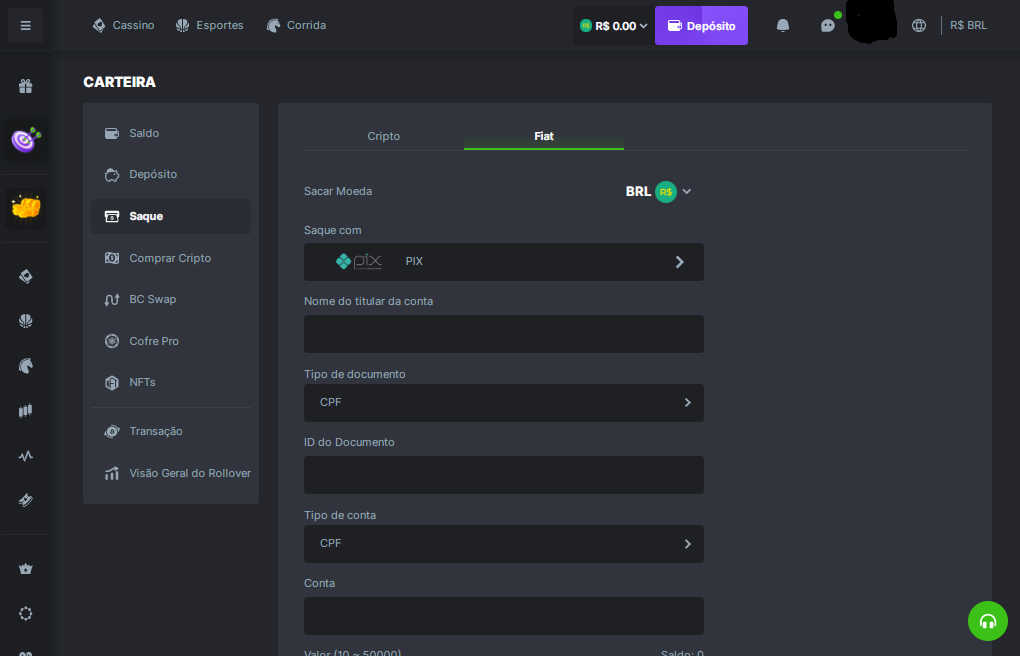The width and height of the screenshot is (1020, 656).
Task: Open Cofre Pro in wallet menu
Action: pyautogui.click(x=170, y=341)
